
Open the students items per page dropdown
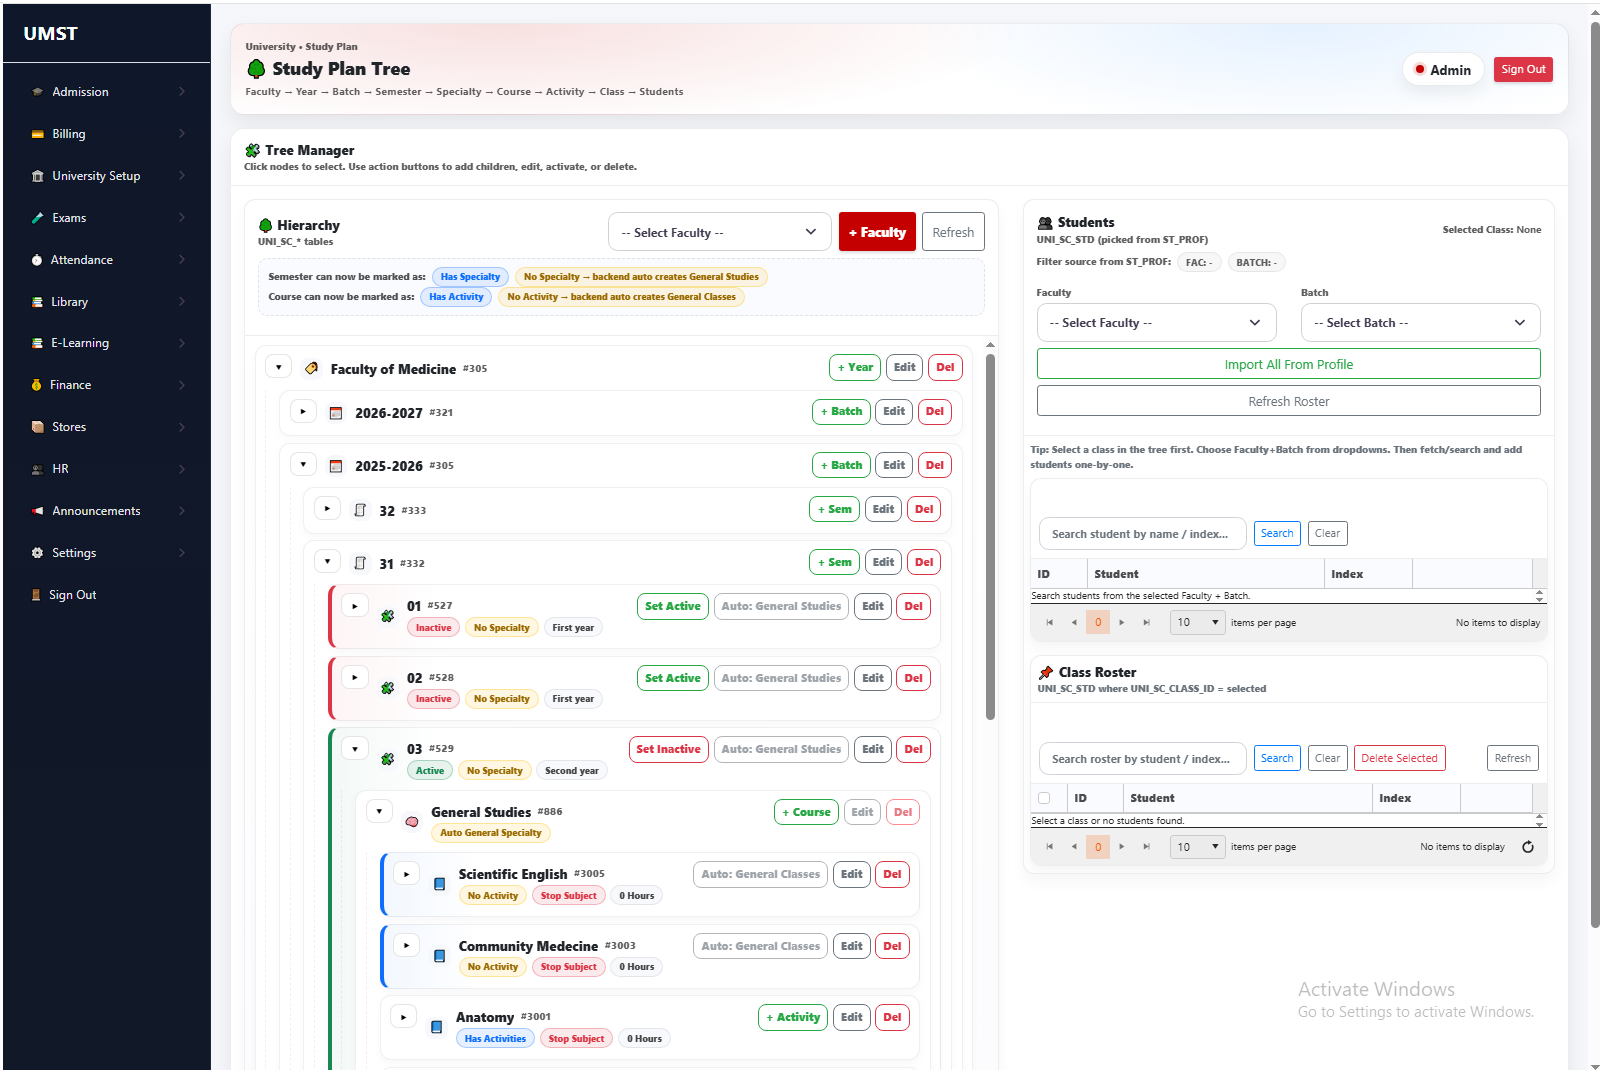point(1198,622)
